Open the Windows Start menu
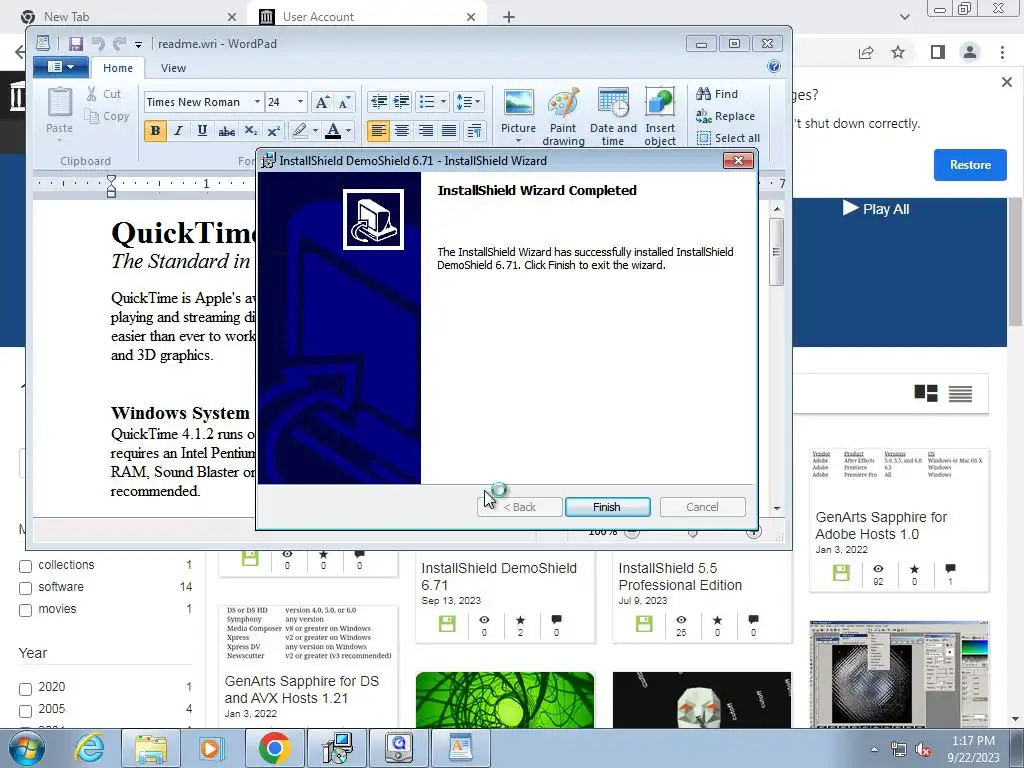 26,748
